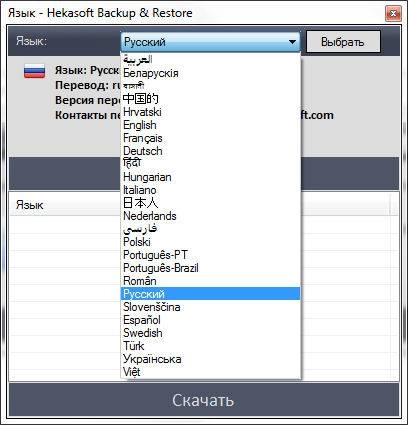408x425 pixels.
Task: Select Português-Brazil in the list
Action: pyautogui.click(x=211, y=268)
